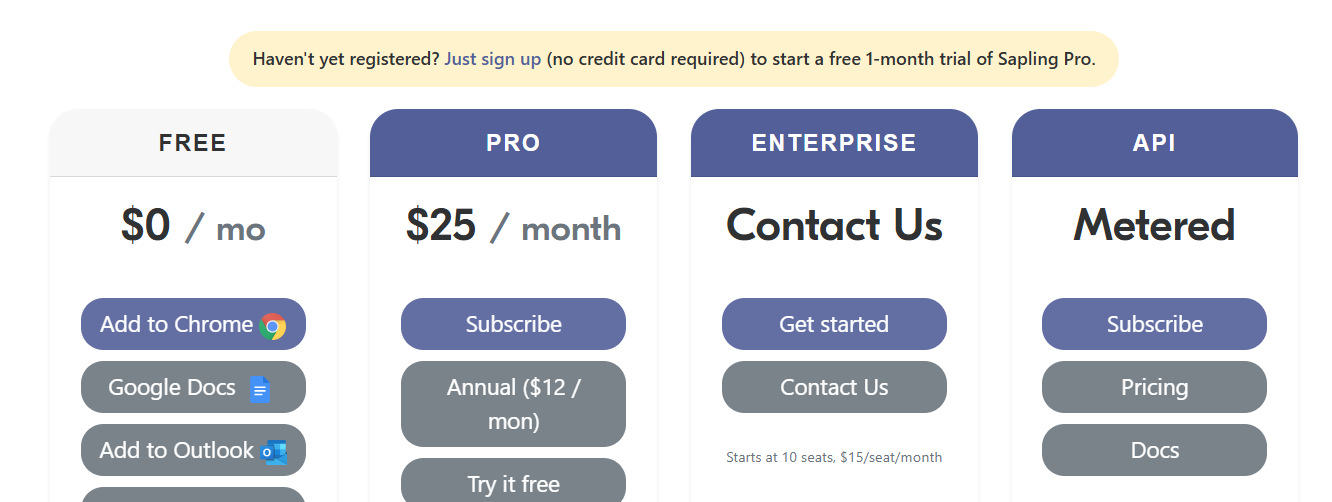This screenshot has width=1332, height=502.
Task: Subscribe to the Pro plan
Action: click(x=513, y=324)
